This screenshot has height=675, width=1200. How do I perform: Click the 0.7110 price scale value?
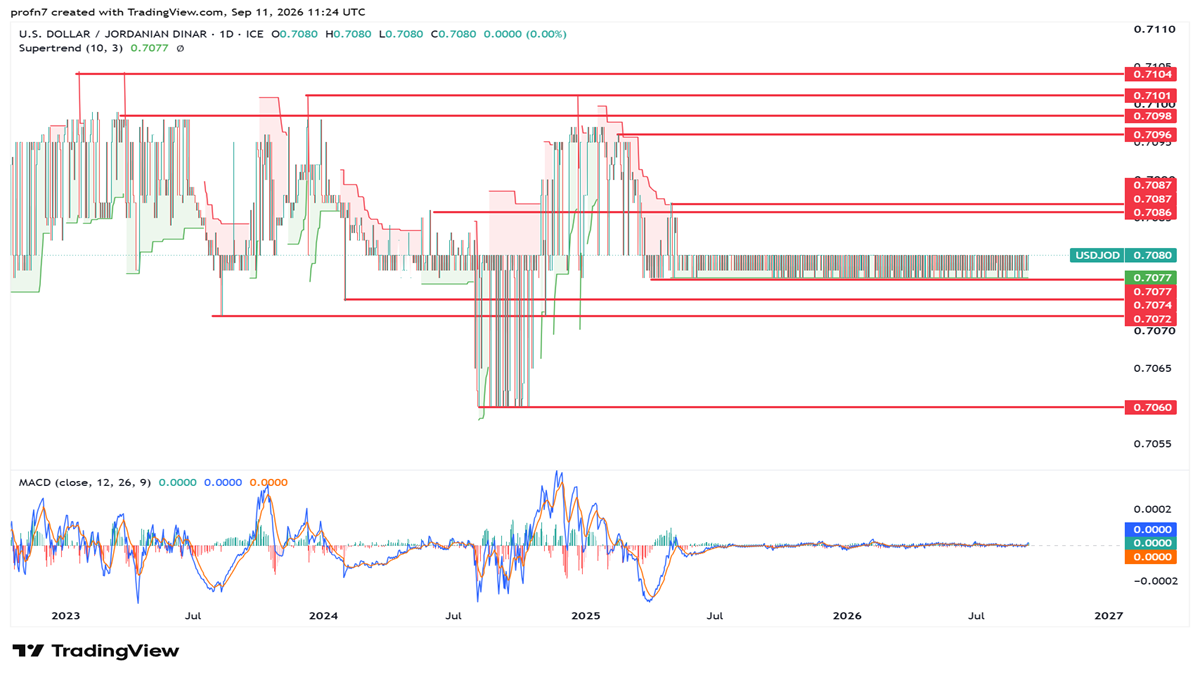coord(1153,29)
